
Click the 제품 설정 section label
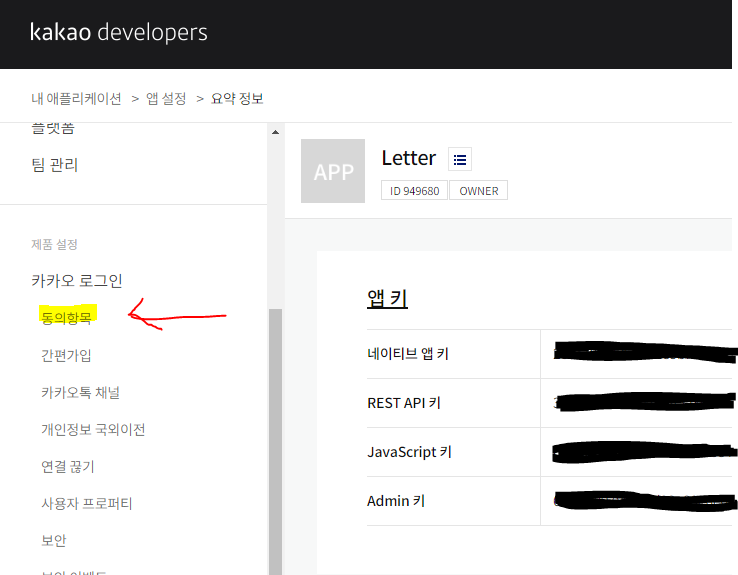click(x=55, y=245)
